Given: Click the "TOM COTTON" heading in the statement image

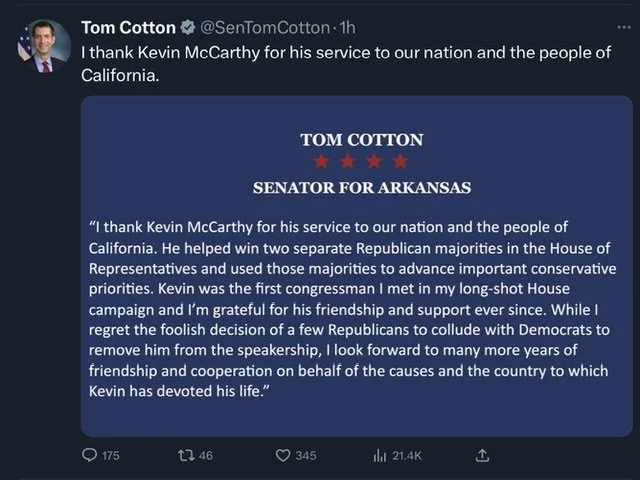Looking at the screenshot, I should pyautogui.click(x=361, y=140).
